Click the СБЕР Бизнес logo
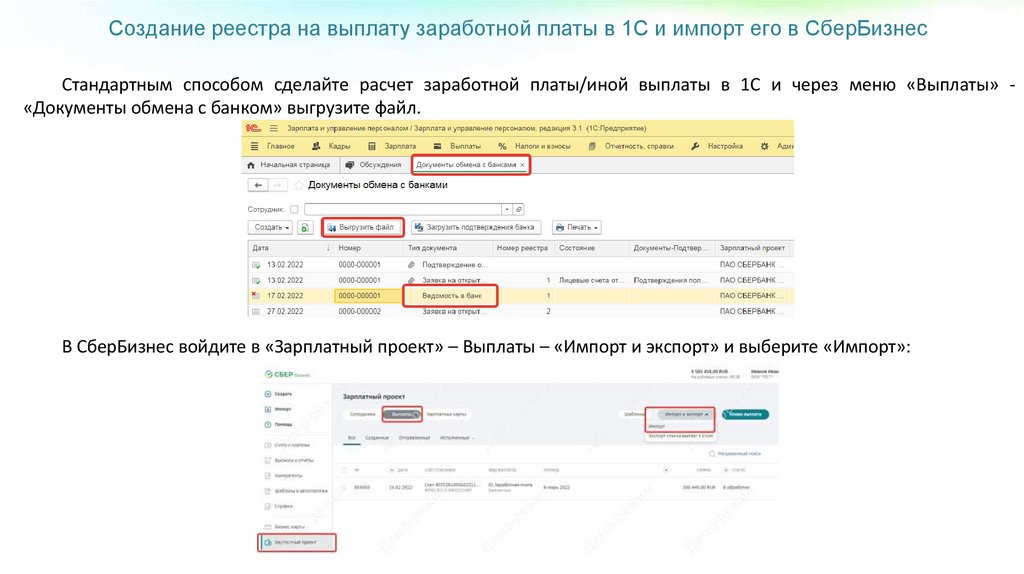This screenshot has height=574, width=1024. (x=287, y=375)
